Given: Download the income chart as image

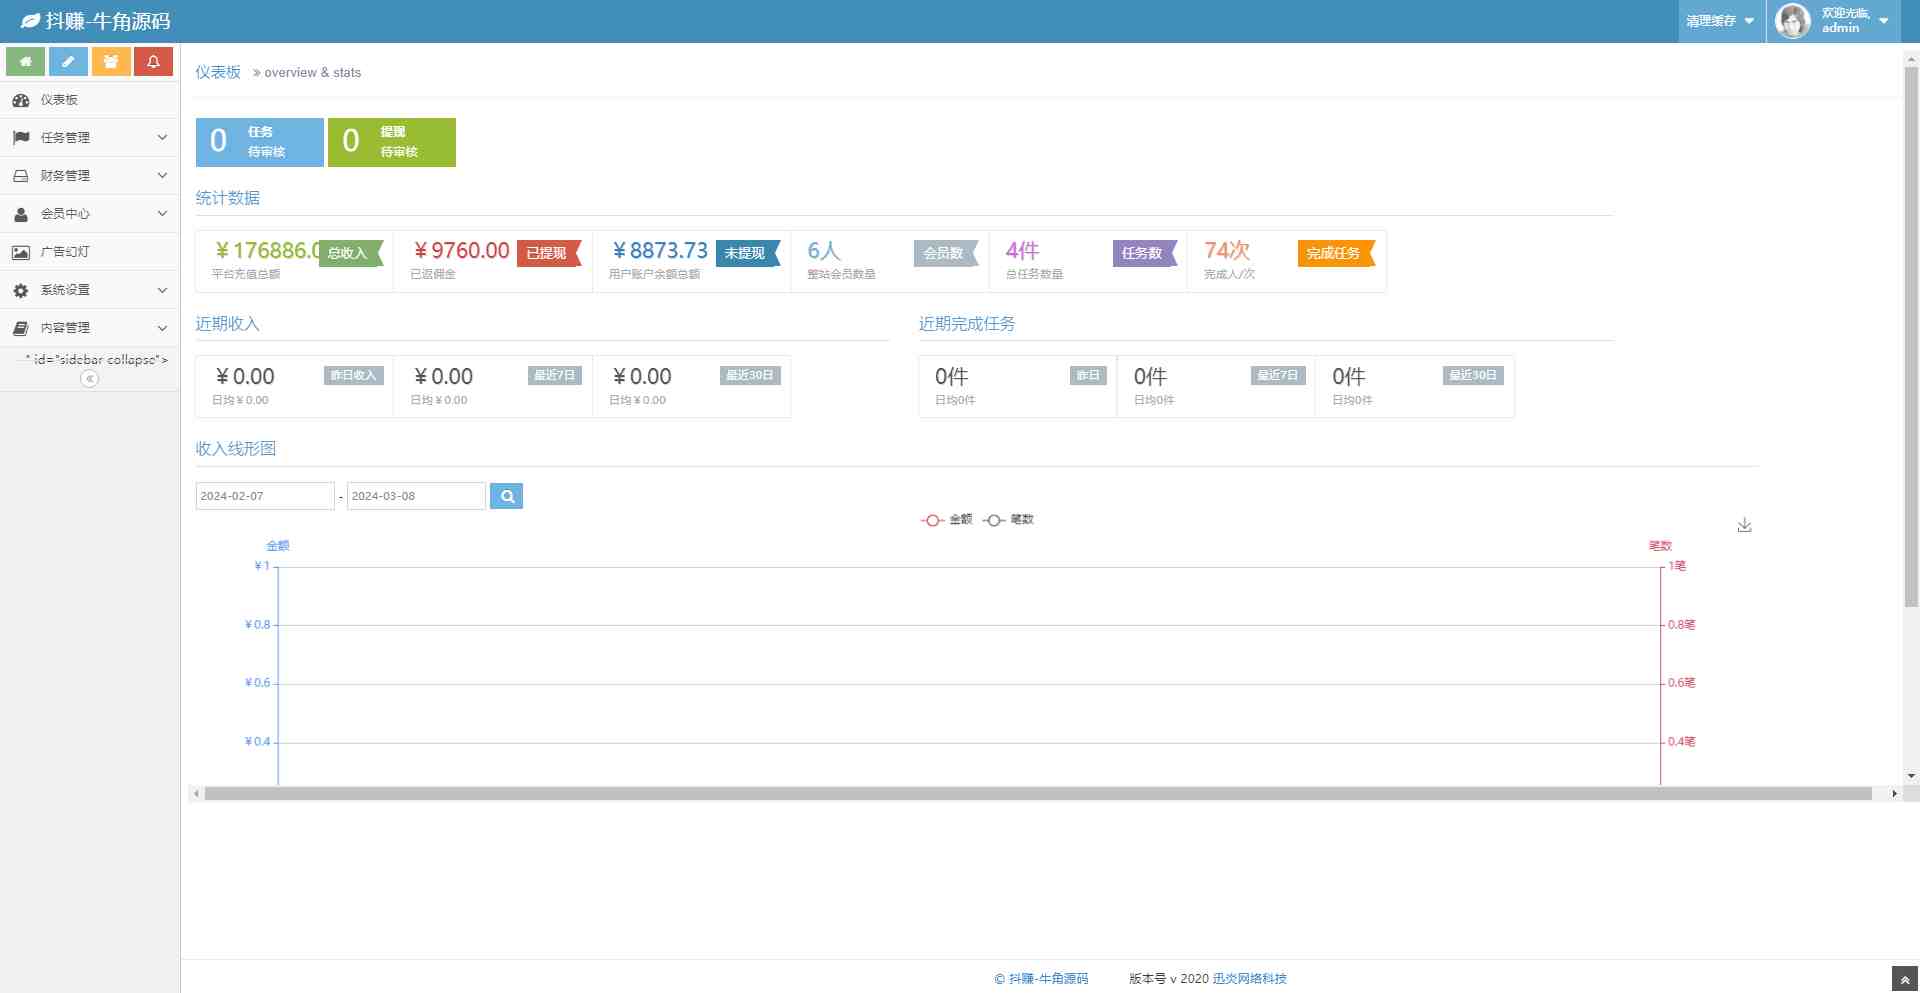Looking at the screenshot, I should [x=1744, y=525].
